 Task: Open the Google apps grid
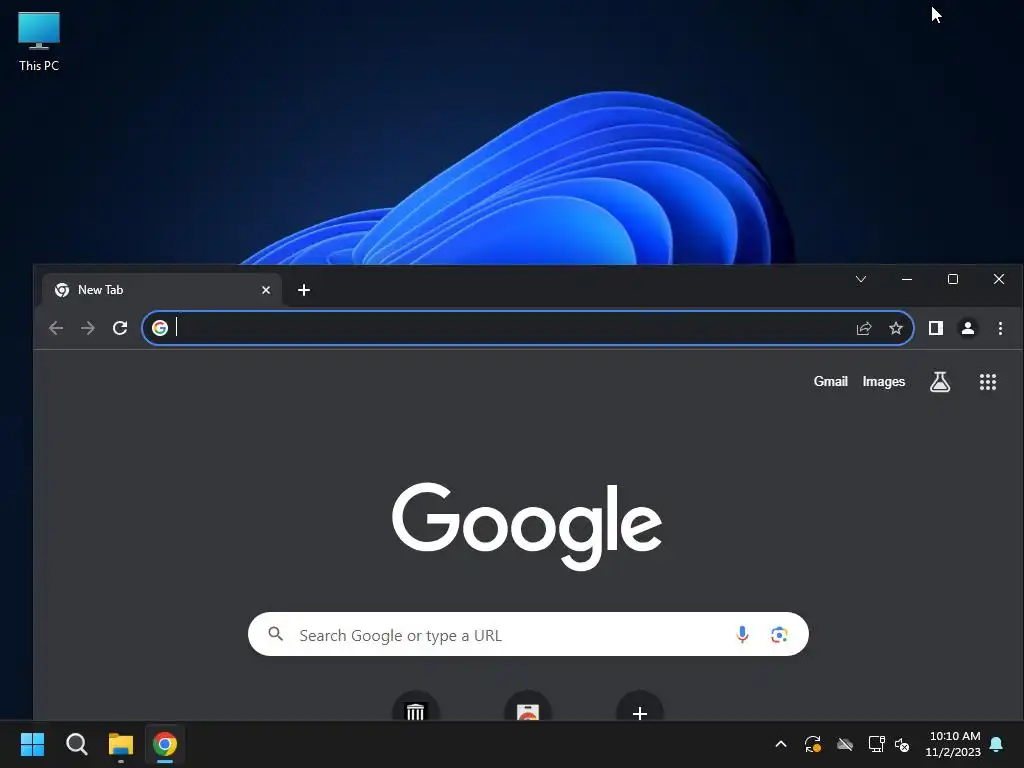point(988,382)
